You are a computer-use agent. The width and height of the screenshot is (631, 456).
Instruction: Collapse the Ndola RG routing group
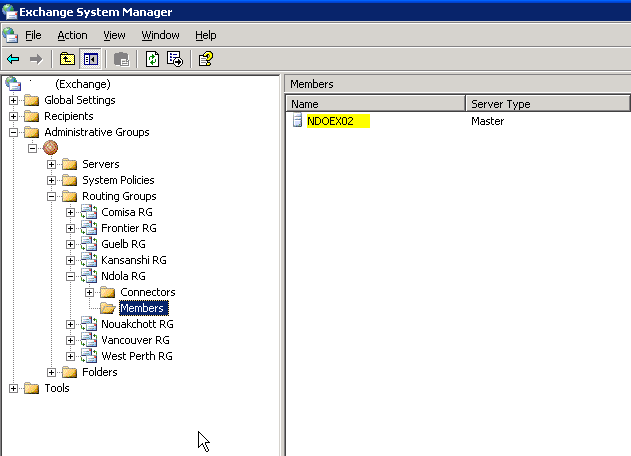click(x=70, y=276)
